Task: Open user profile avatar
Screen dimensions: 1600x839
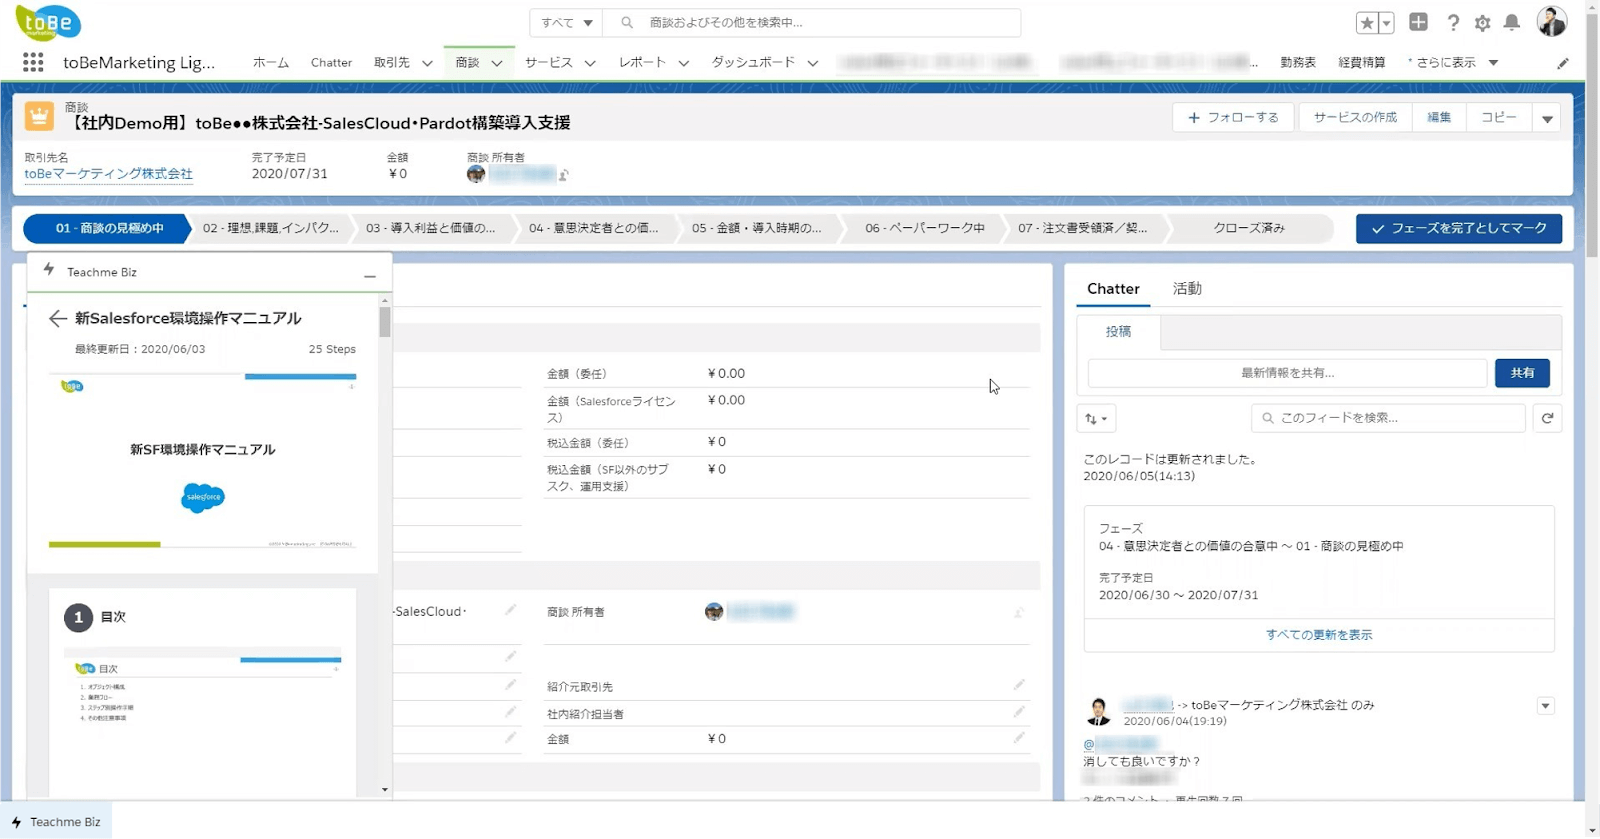Action: pos(1551,21)
